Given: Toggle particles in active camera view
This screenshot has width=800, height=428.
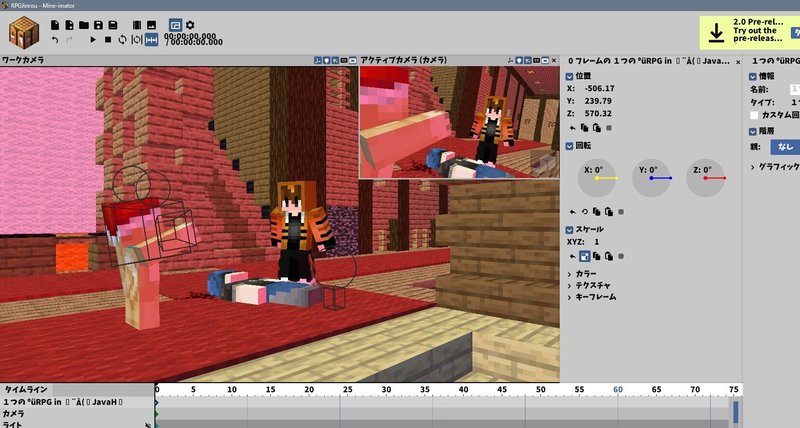Looking at the screenshot, I should click(528, 60).
